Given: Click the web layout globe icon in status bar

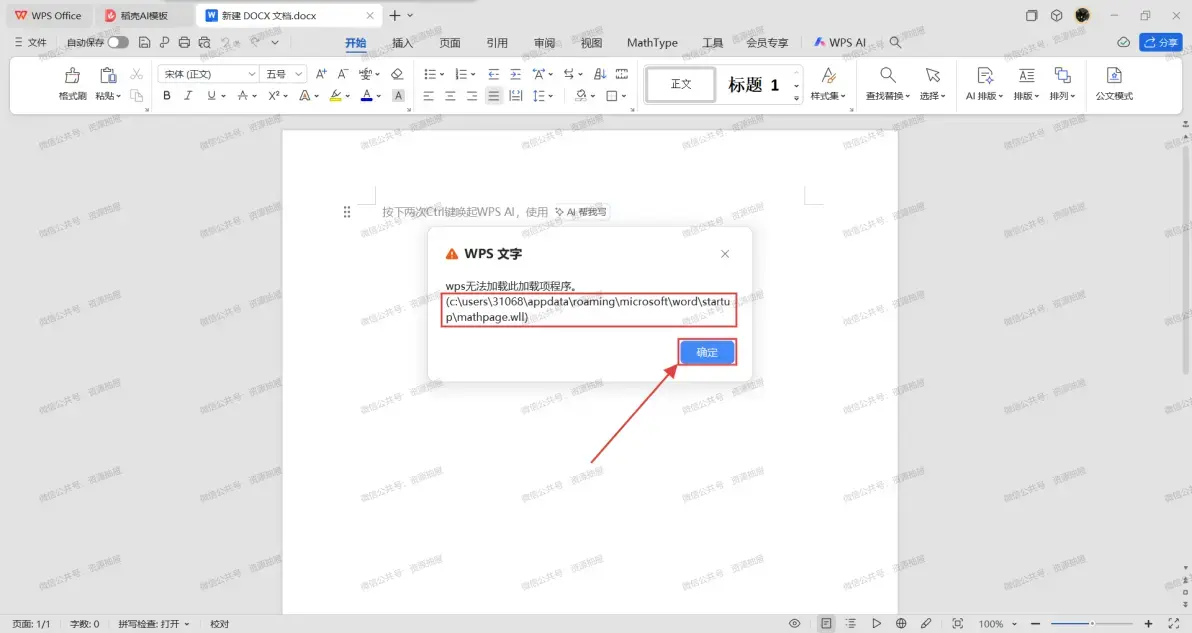Looking at the screenshot, I should (901, 623).
